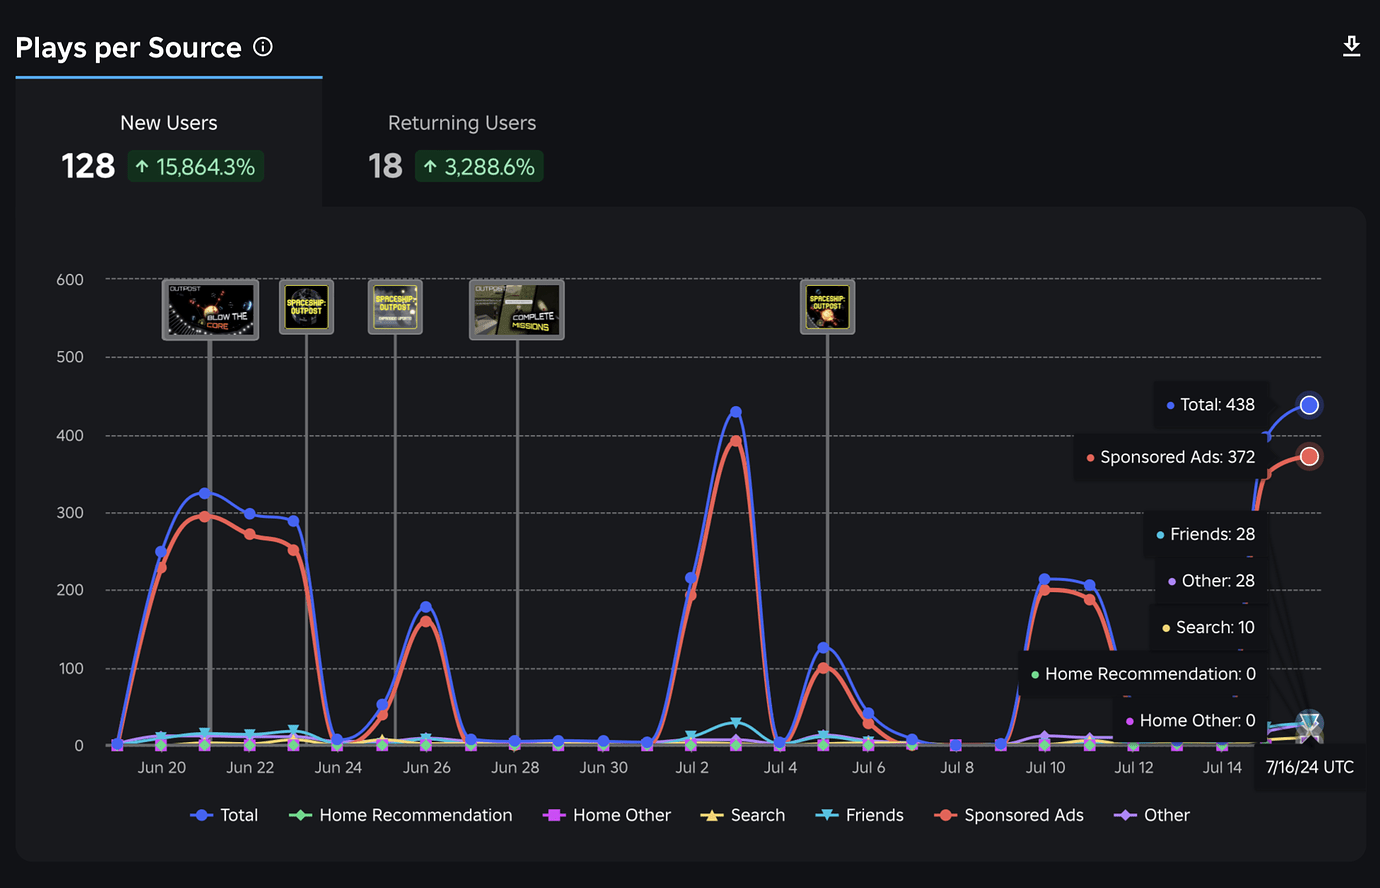Viewport: 1380px width, 888px height.
Task: Open the Spaceship Outpost thumbnail above Jun 25
Action: pos(395,307)
